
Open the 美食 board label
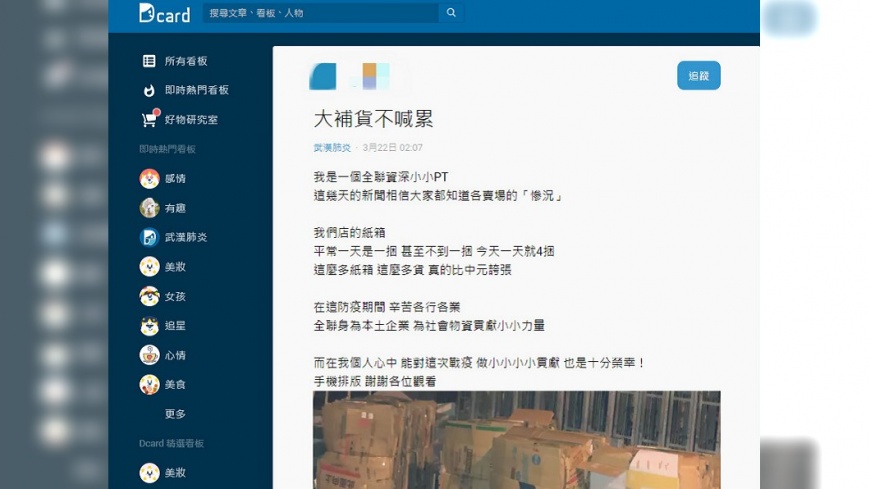tap(175, 385)
